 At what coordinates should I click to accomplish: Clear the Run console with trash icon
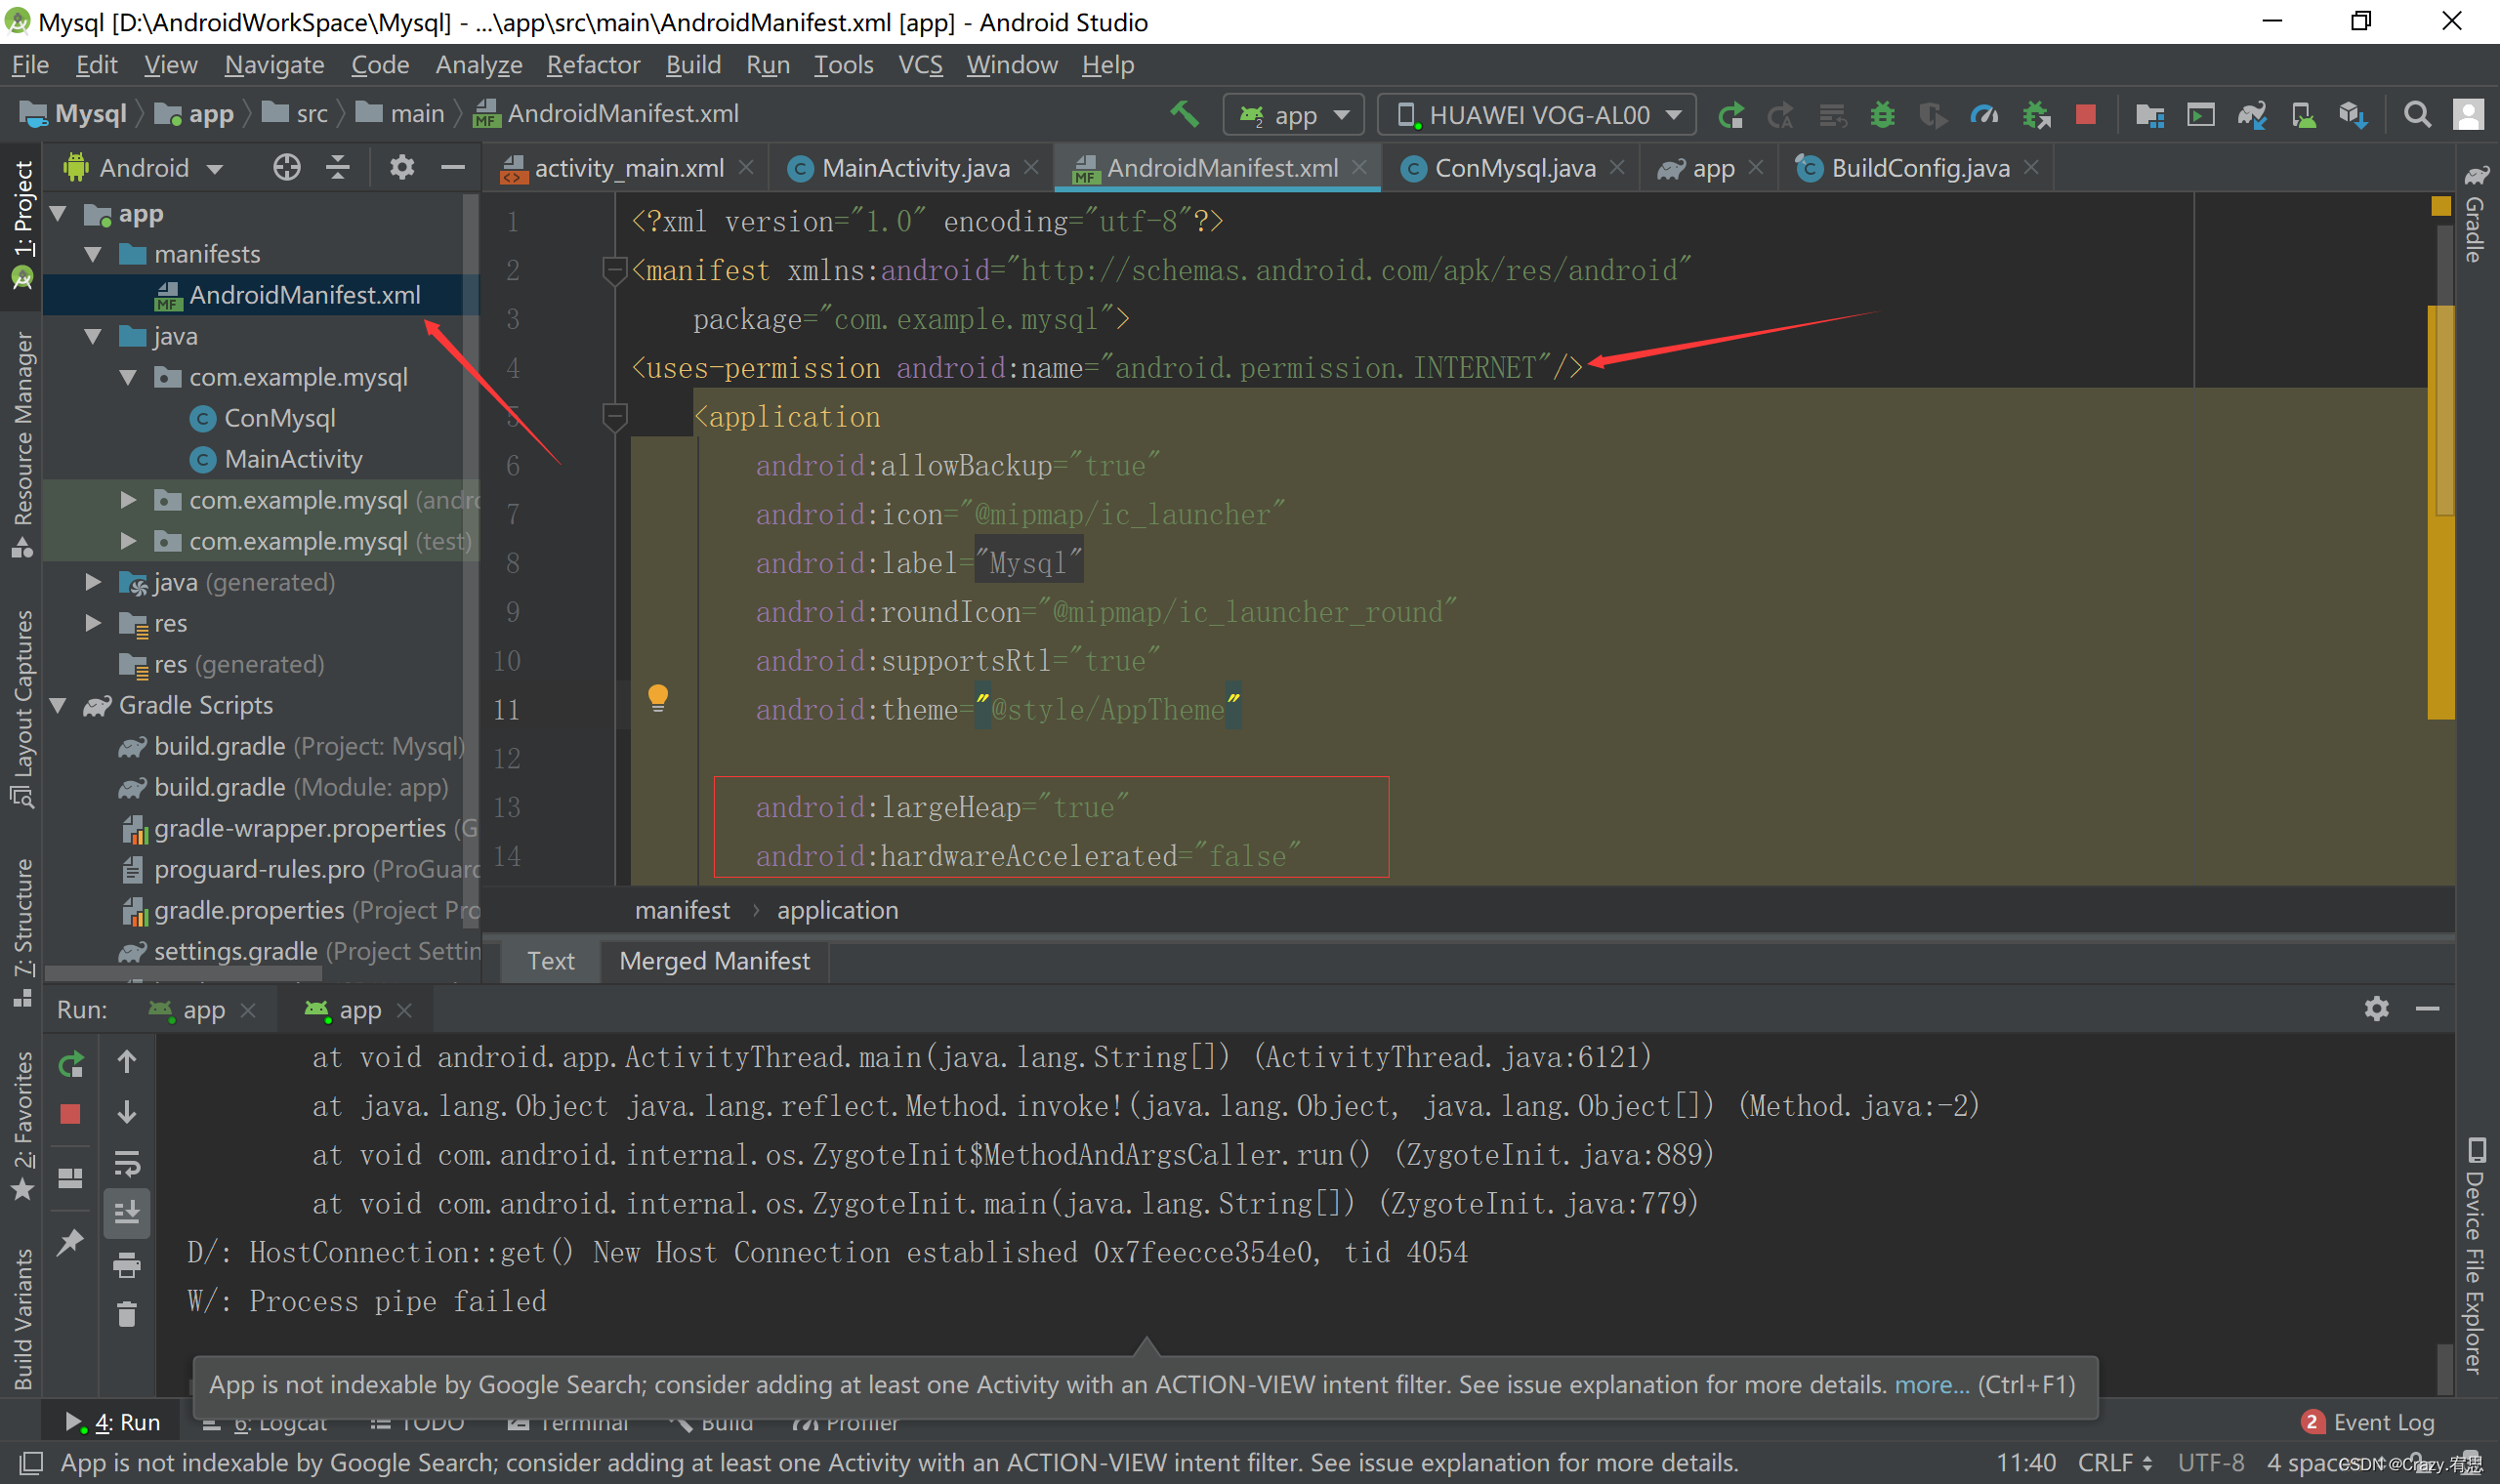click(127, 1314)
